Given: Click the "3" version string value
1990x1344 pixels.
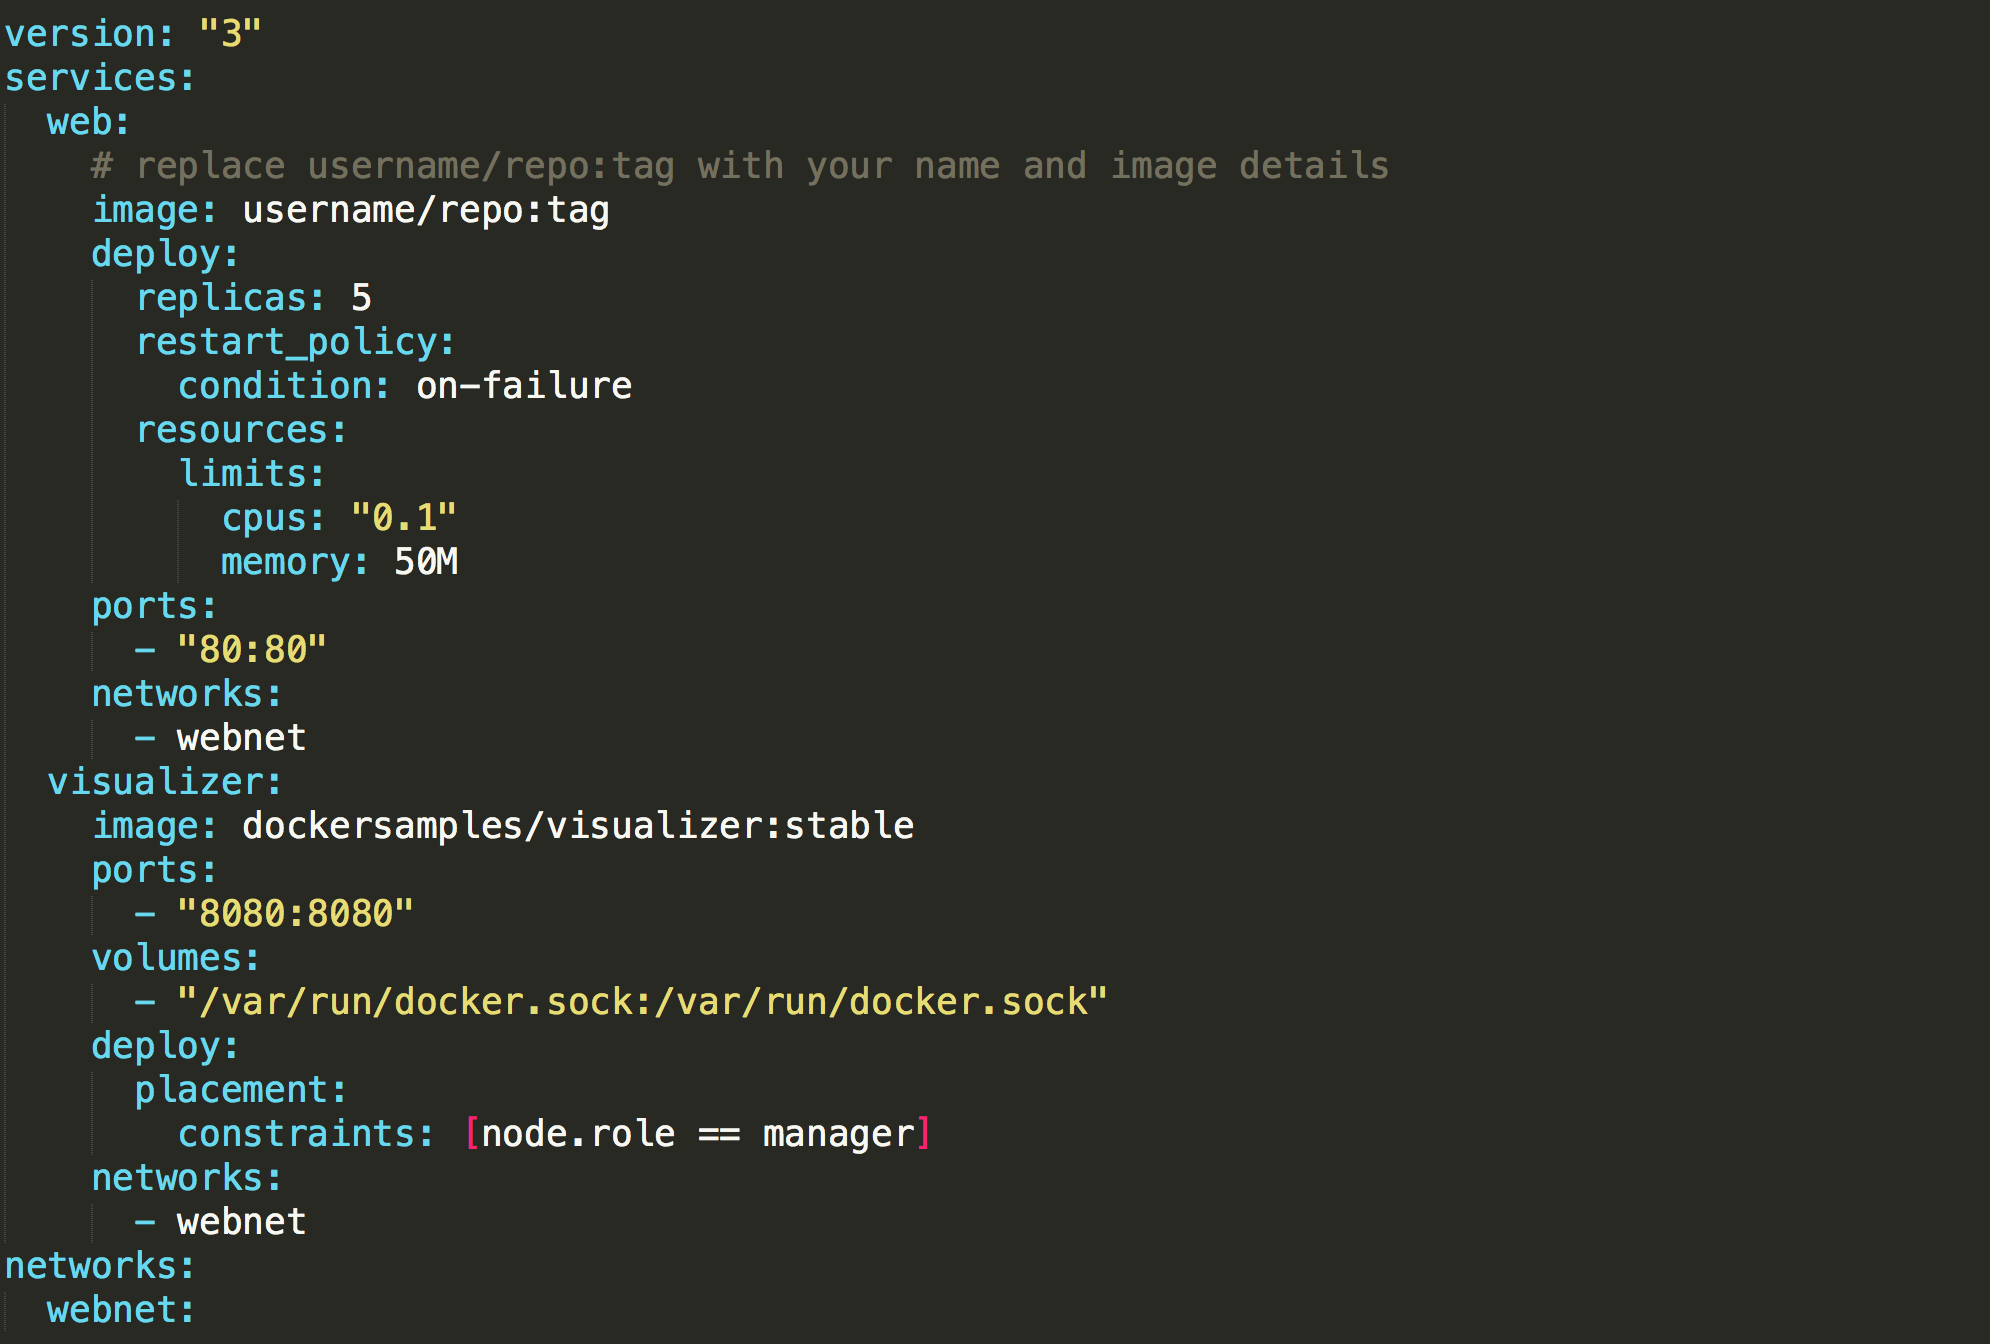Looking at the screenshot, I should 230,34.
